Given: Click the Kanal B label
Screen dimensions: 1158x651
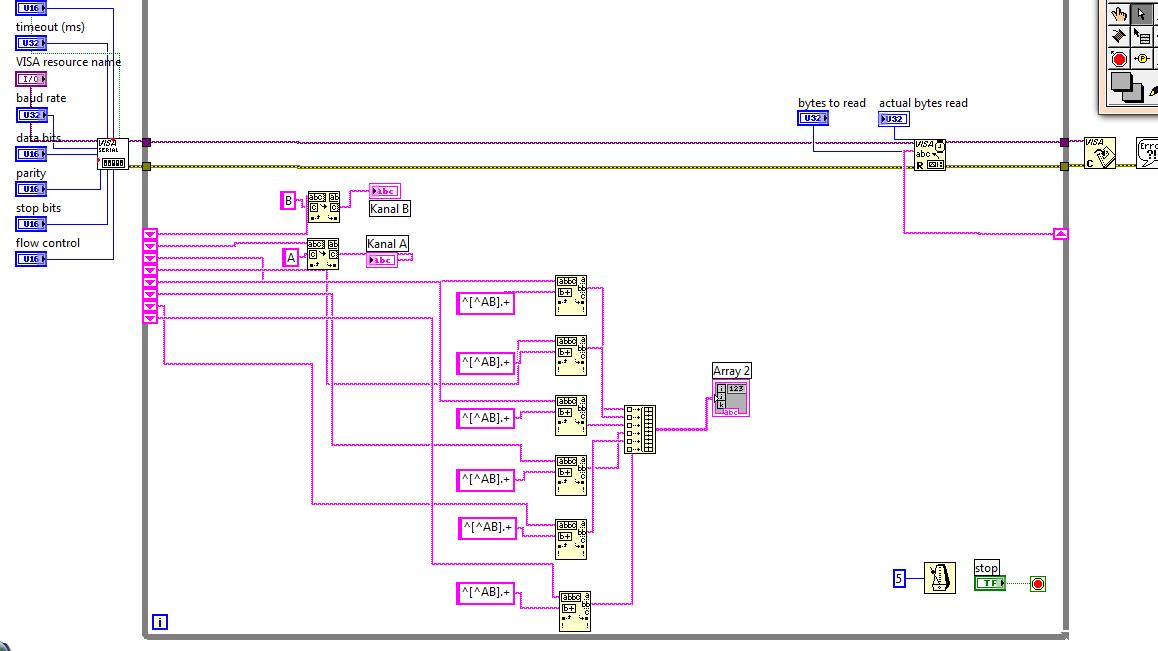Looking at the screenshot, I should (389, 208).
